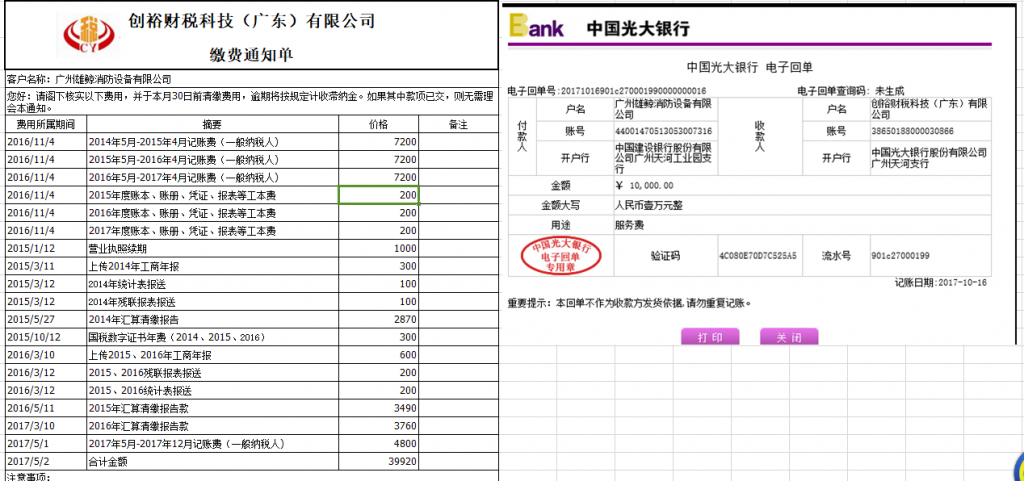Click the 中国光大银行 电子回单 receipt title

pyautogui.click(x=750, y=67)
